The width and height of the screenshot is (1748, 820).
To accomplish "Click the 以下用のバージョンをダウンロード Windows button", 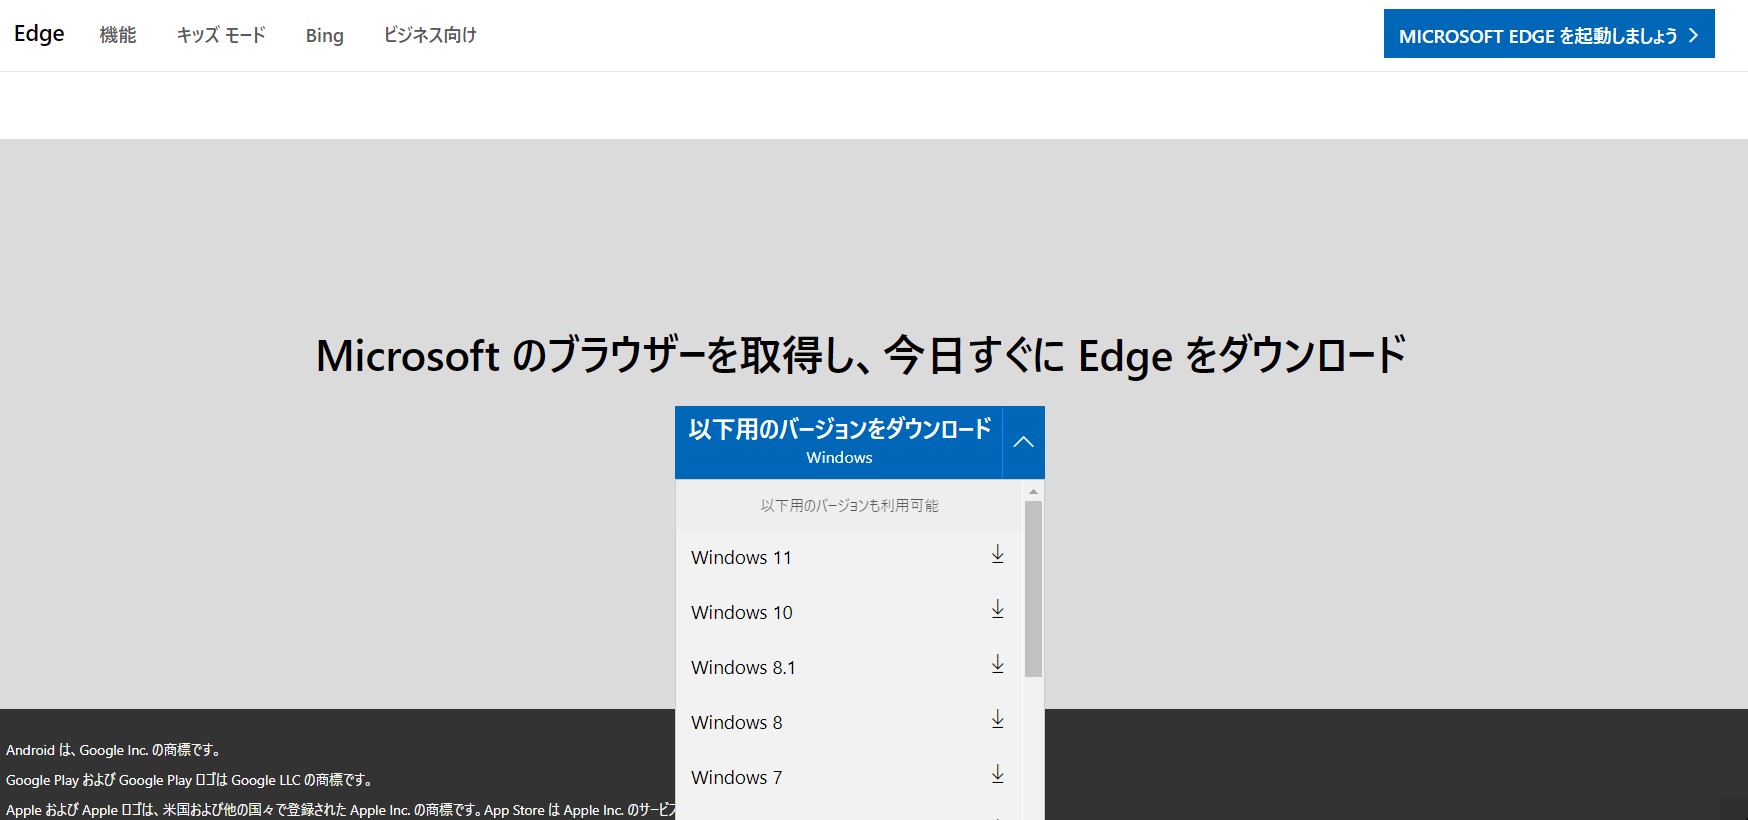I will 839,442.
